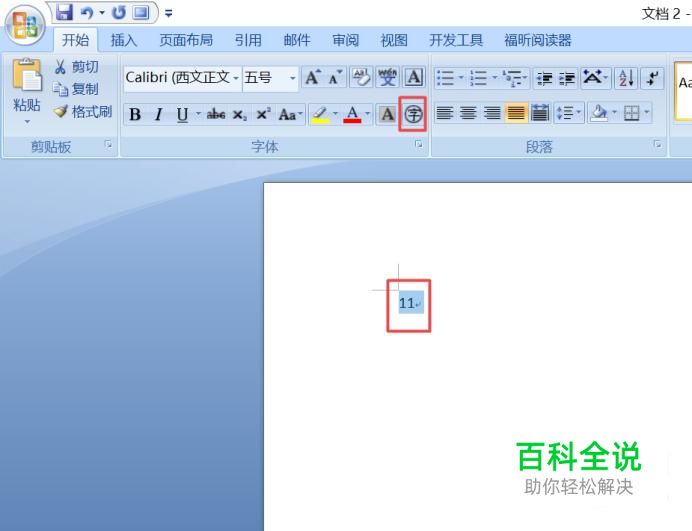Shrink the font size
692x531 pixels.
point(335,78)
